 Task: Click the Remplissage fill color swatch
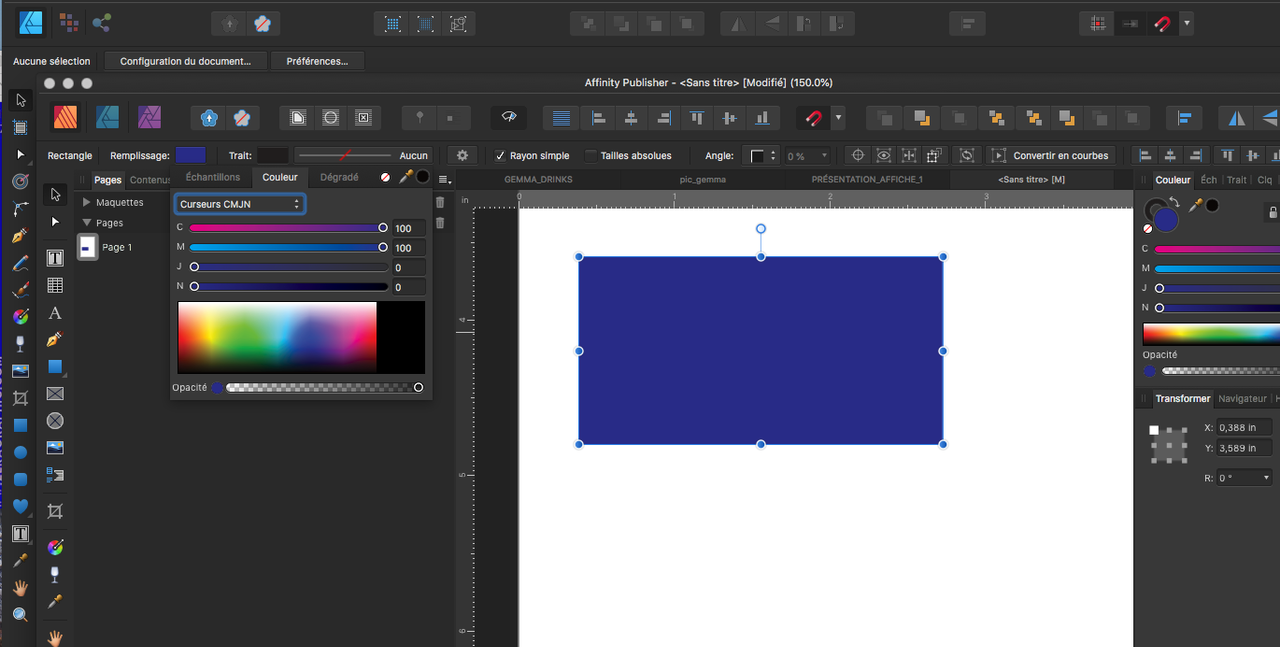[x=190, y=155]
